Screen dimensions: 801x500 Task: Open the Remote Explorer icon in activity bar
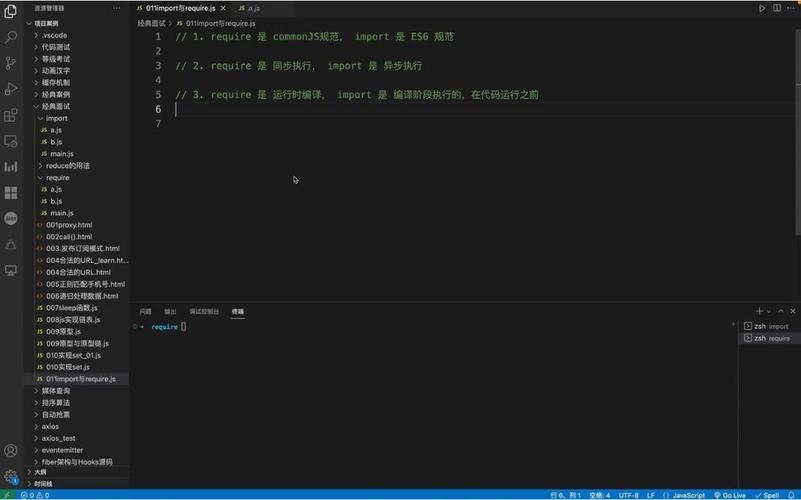pyautogui.click(x=10, y=141)
